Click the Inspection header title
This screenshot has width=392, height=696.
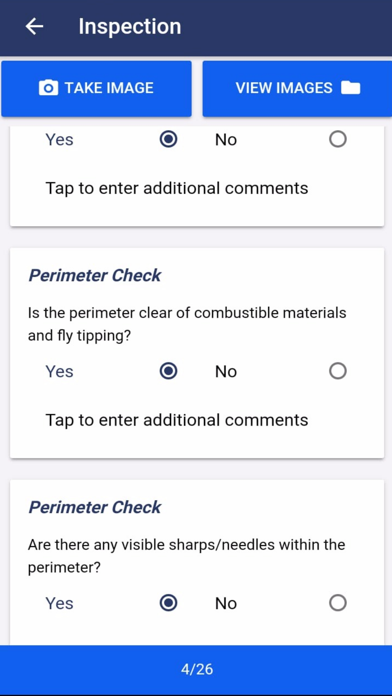130,27
